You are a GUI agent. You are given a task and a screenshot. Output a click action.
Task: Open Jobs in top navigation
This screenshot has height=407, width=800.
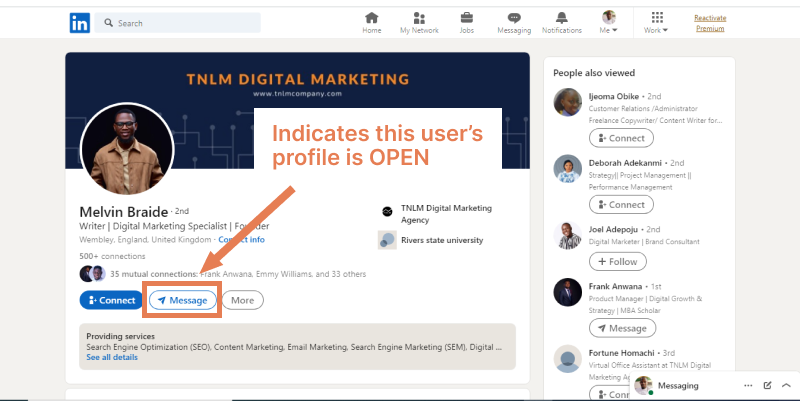[x=466, y=23]
